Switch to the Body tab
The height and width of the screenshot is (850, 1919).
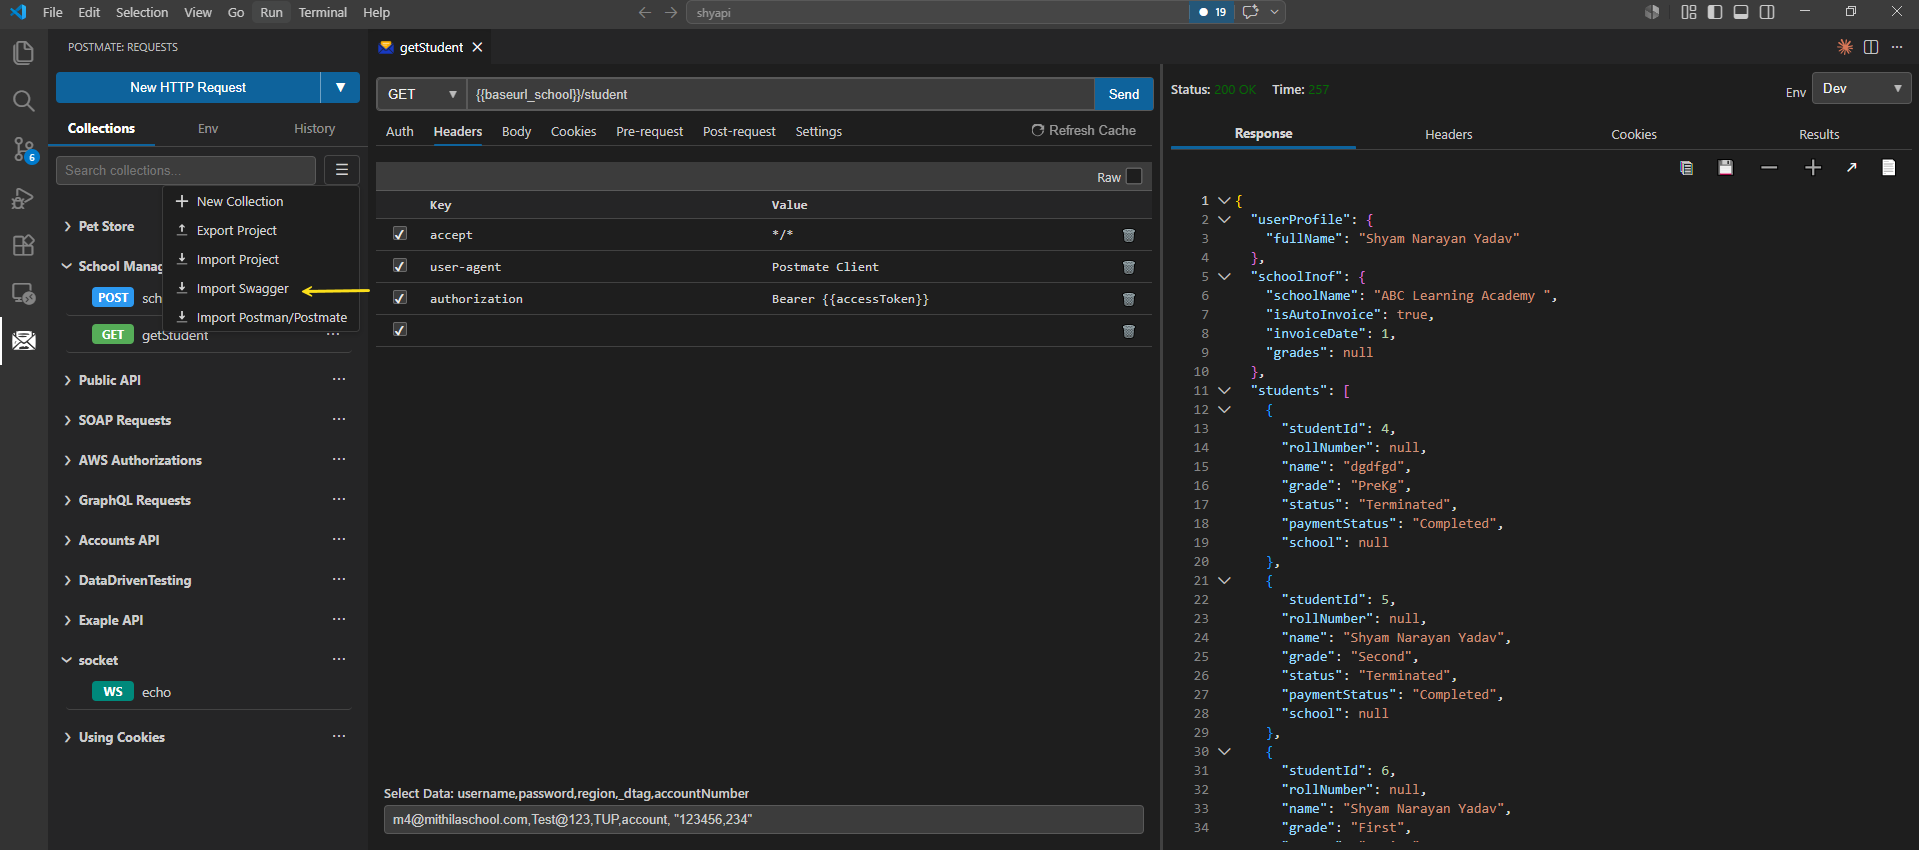coord(516,132)
